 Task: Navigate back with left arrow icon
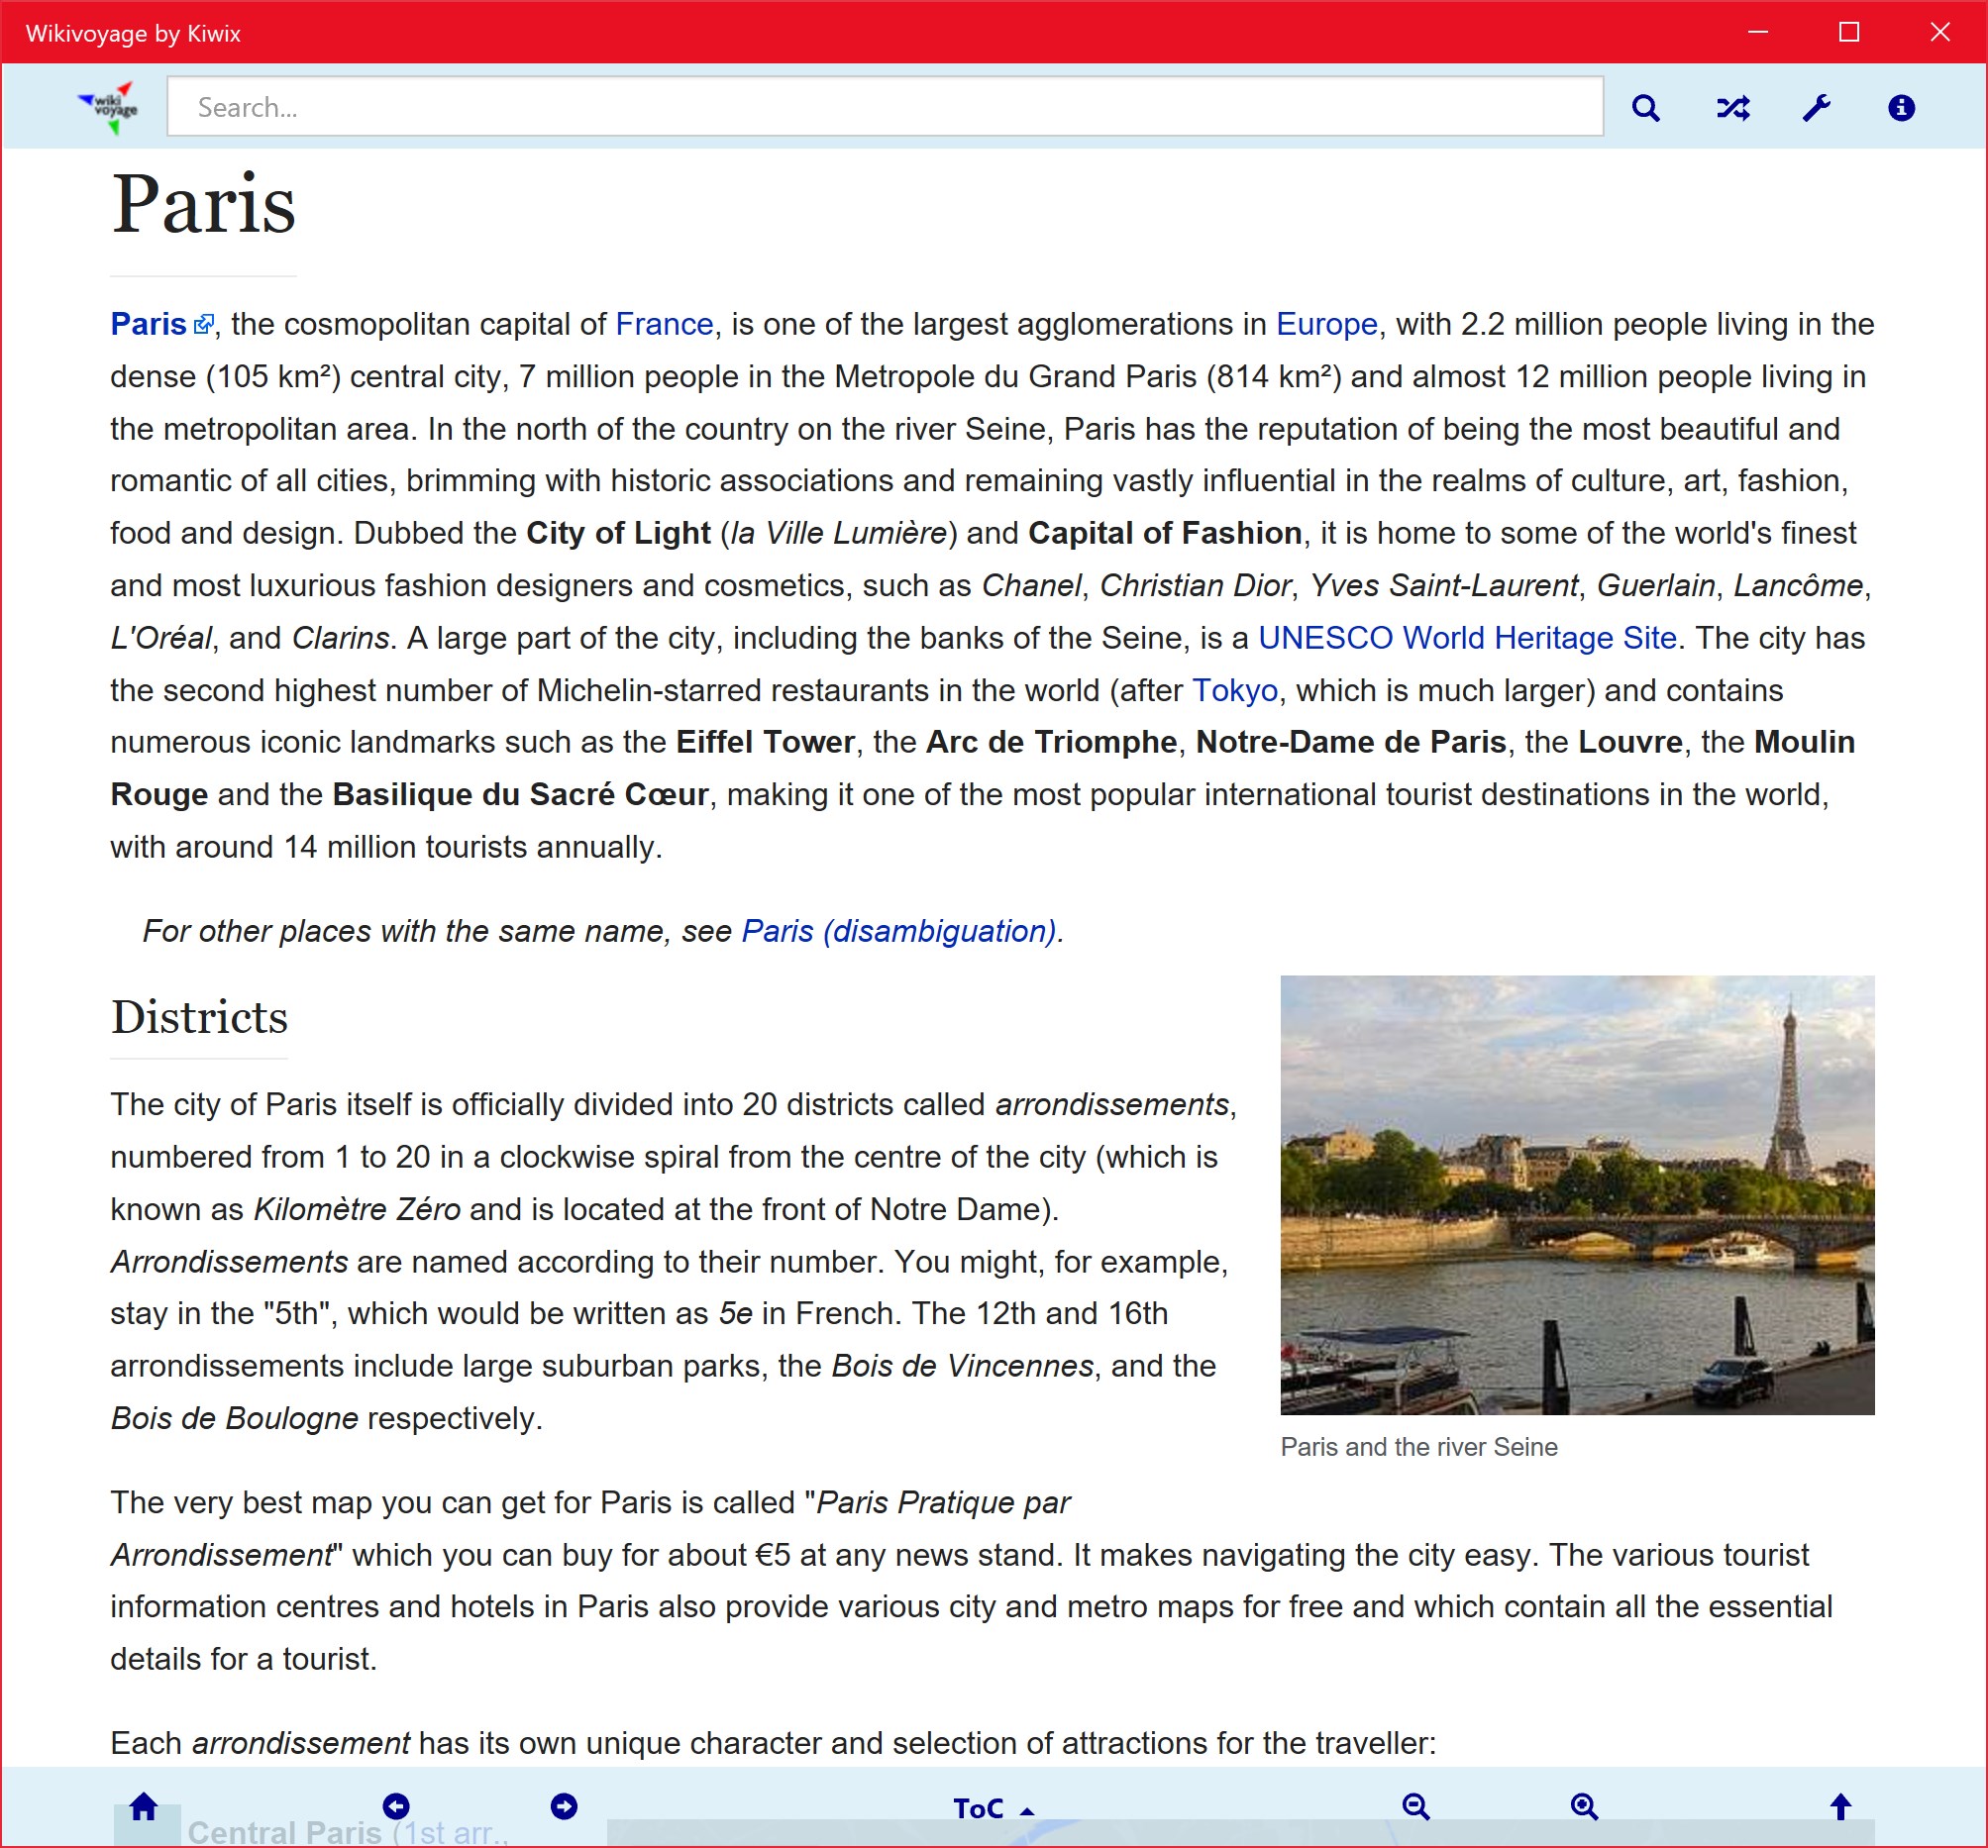click(x=396, y=1806)
